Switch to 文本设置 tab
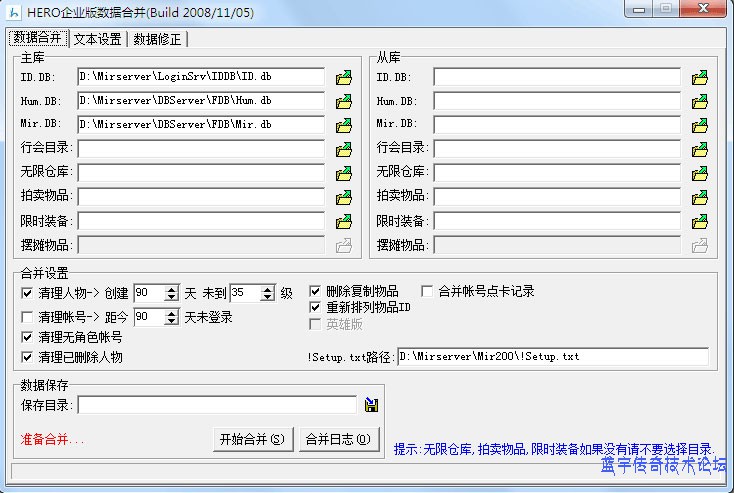This screenshot has width=734, height=493. (98, 39)
